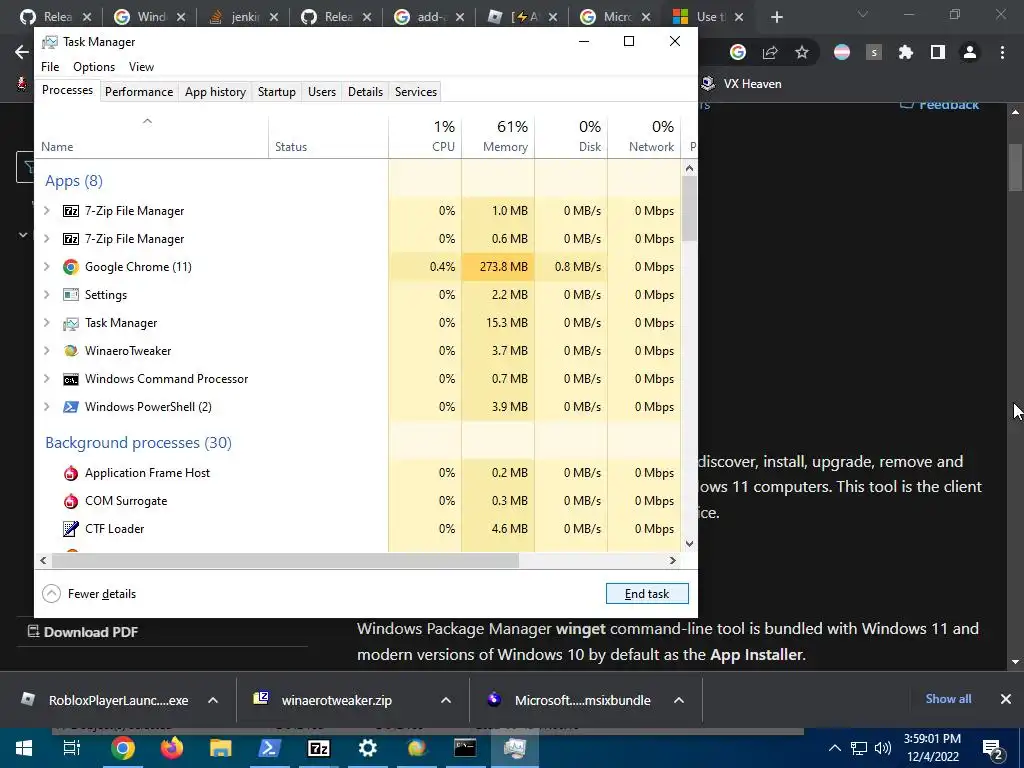Click the 7-Zip File Manager icon with 0.6 MB memory
Image resolution: width=1024 pixels, height=768 pixels.
click(71, 239)
